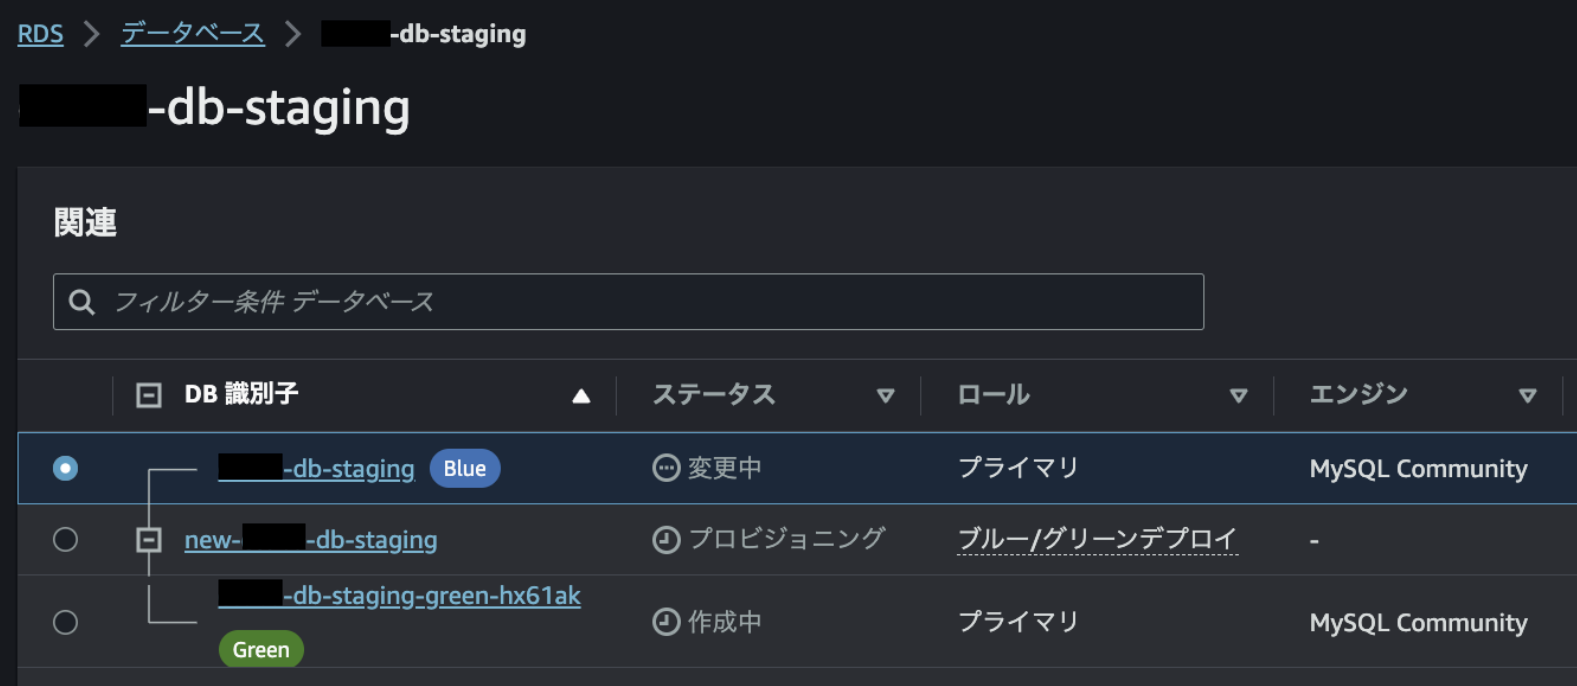Click the search magnifier icon in filter box
This screenshot has height=686, width=1577.
(82, 302)
